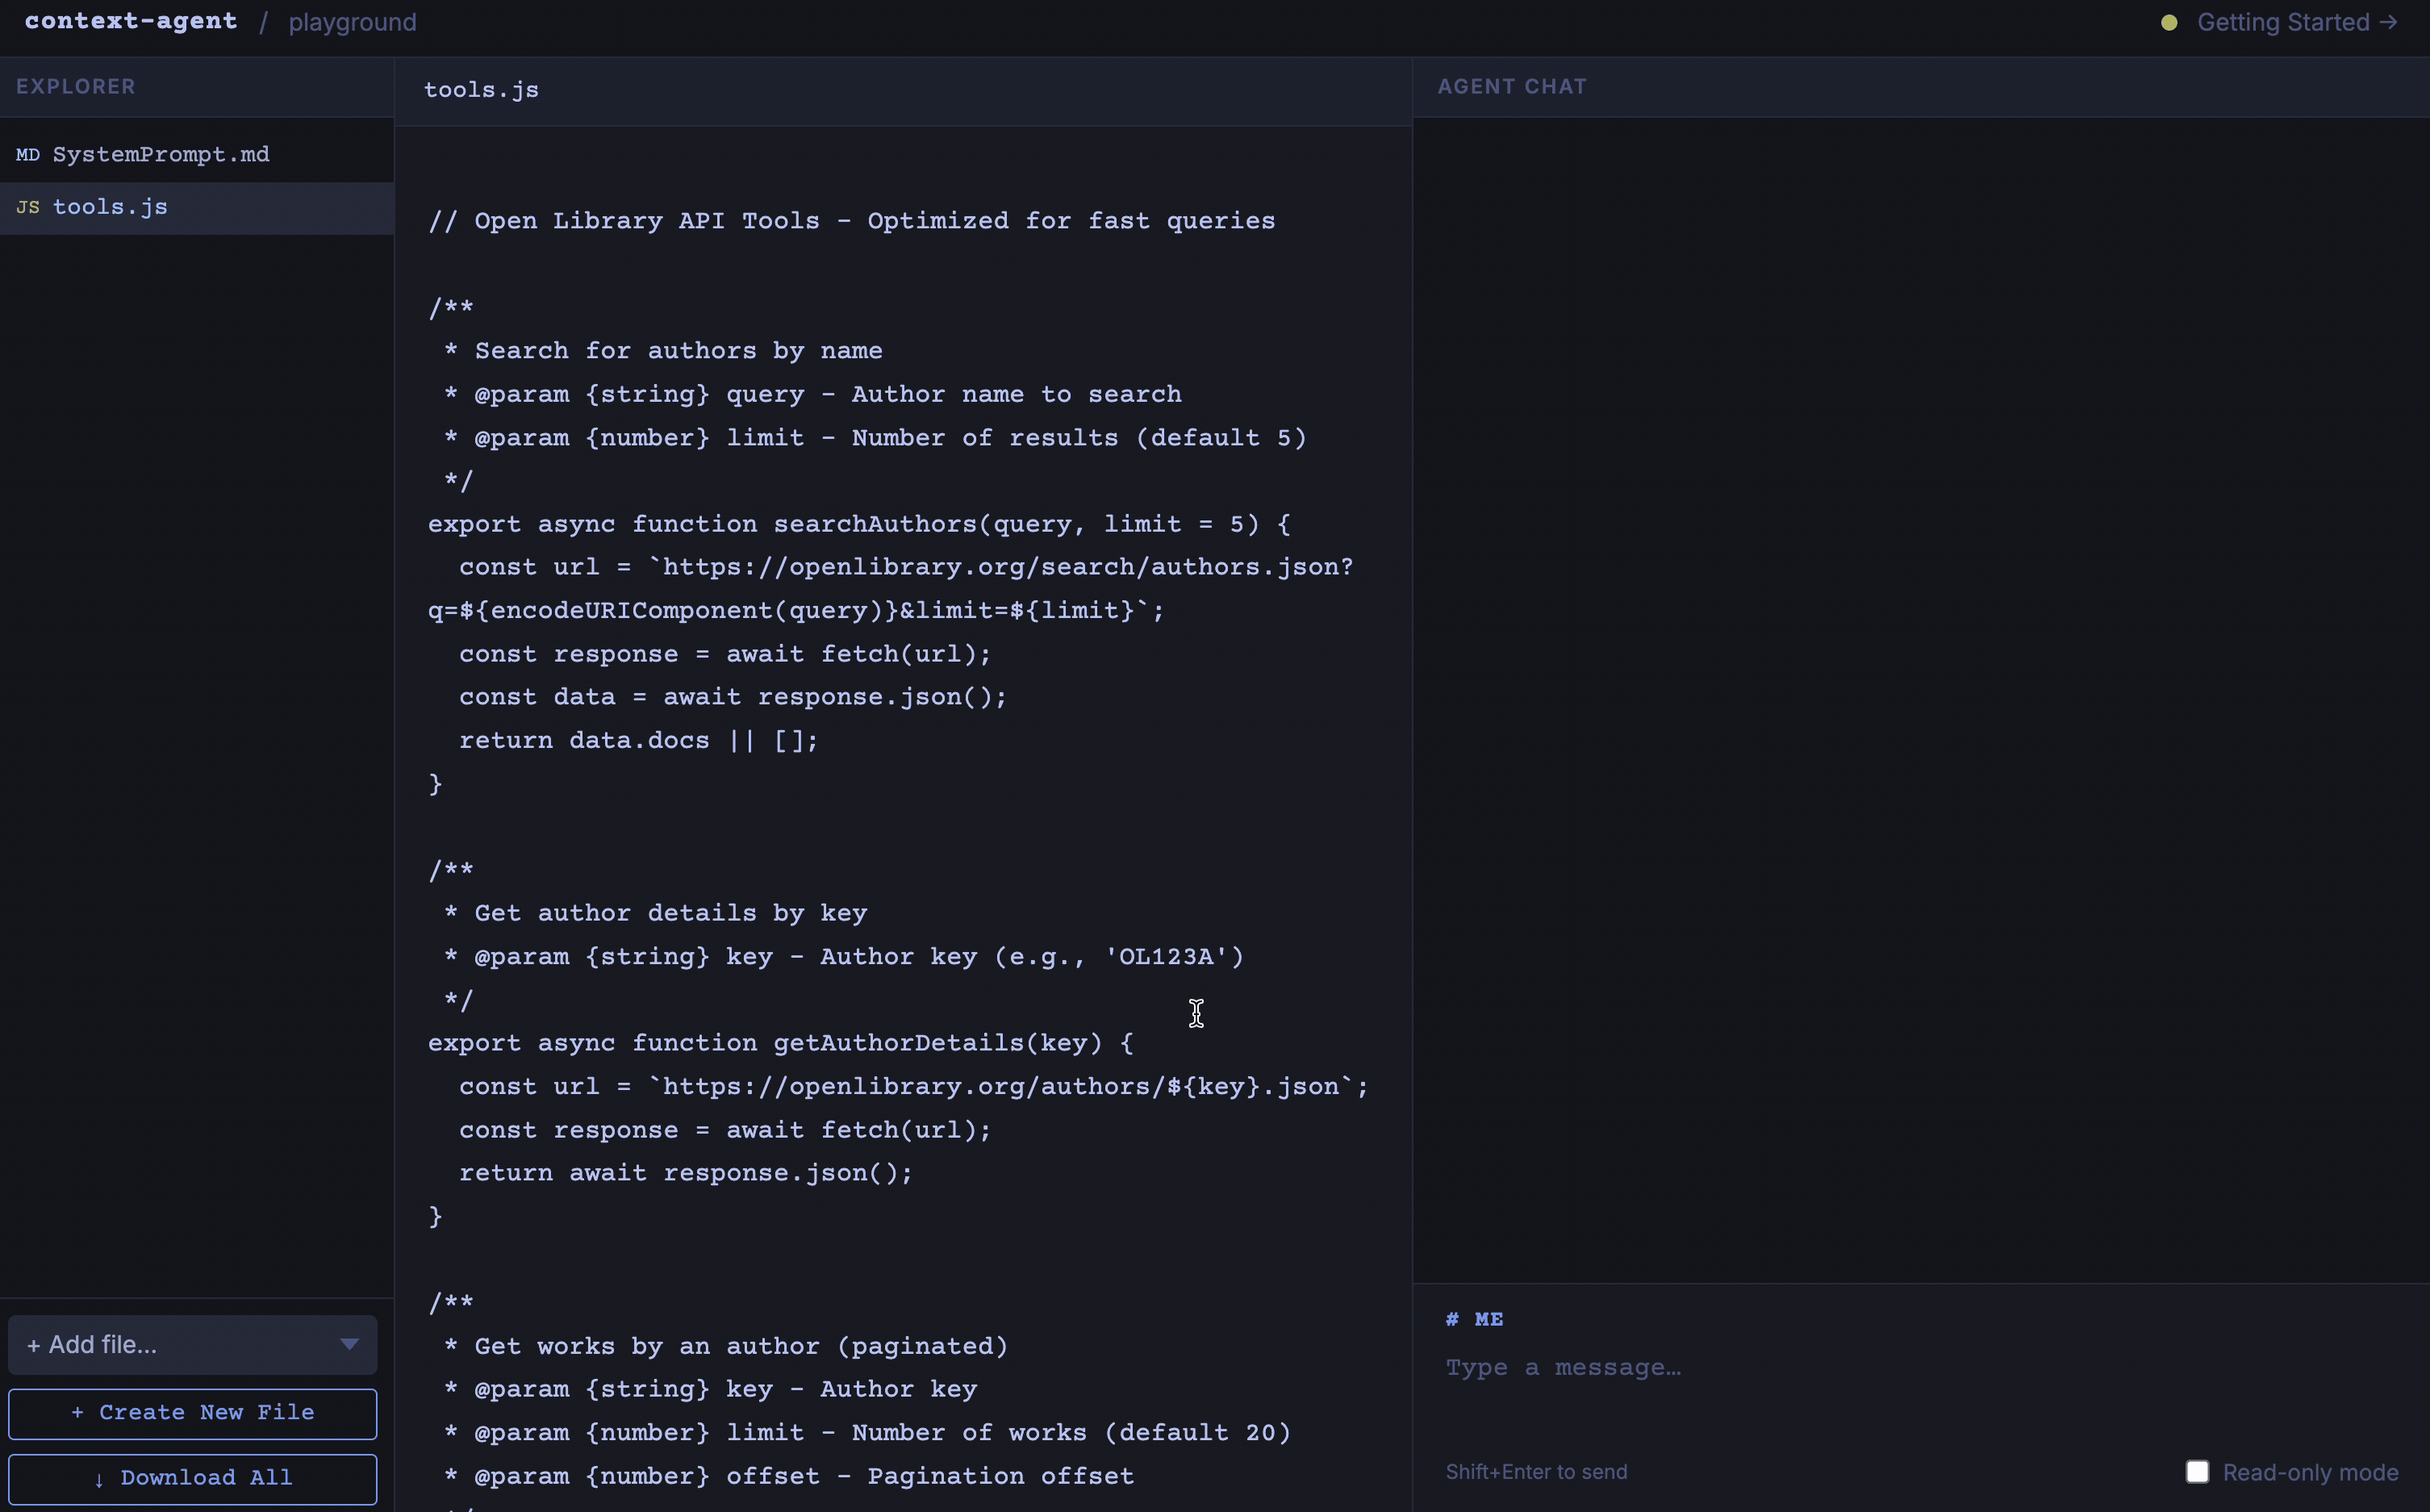Click the '# ME' label in chat
The image size is (2430, 1512).
tap(1473, 1319)
